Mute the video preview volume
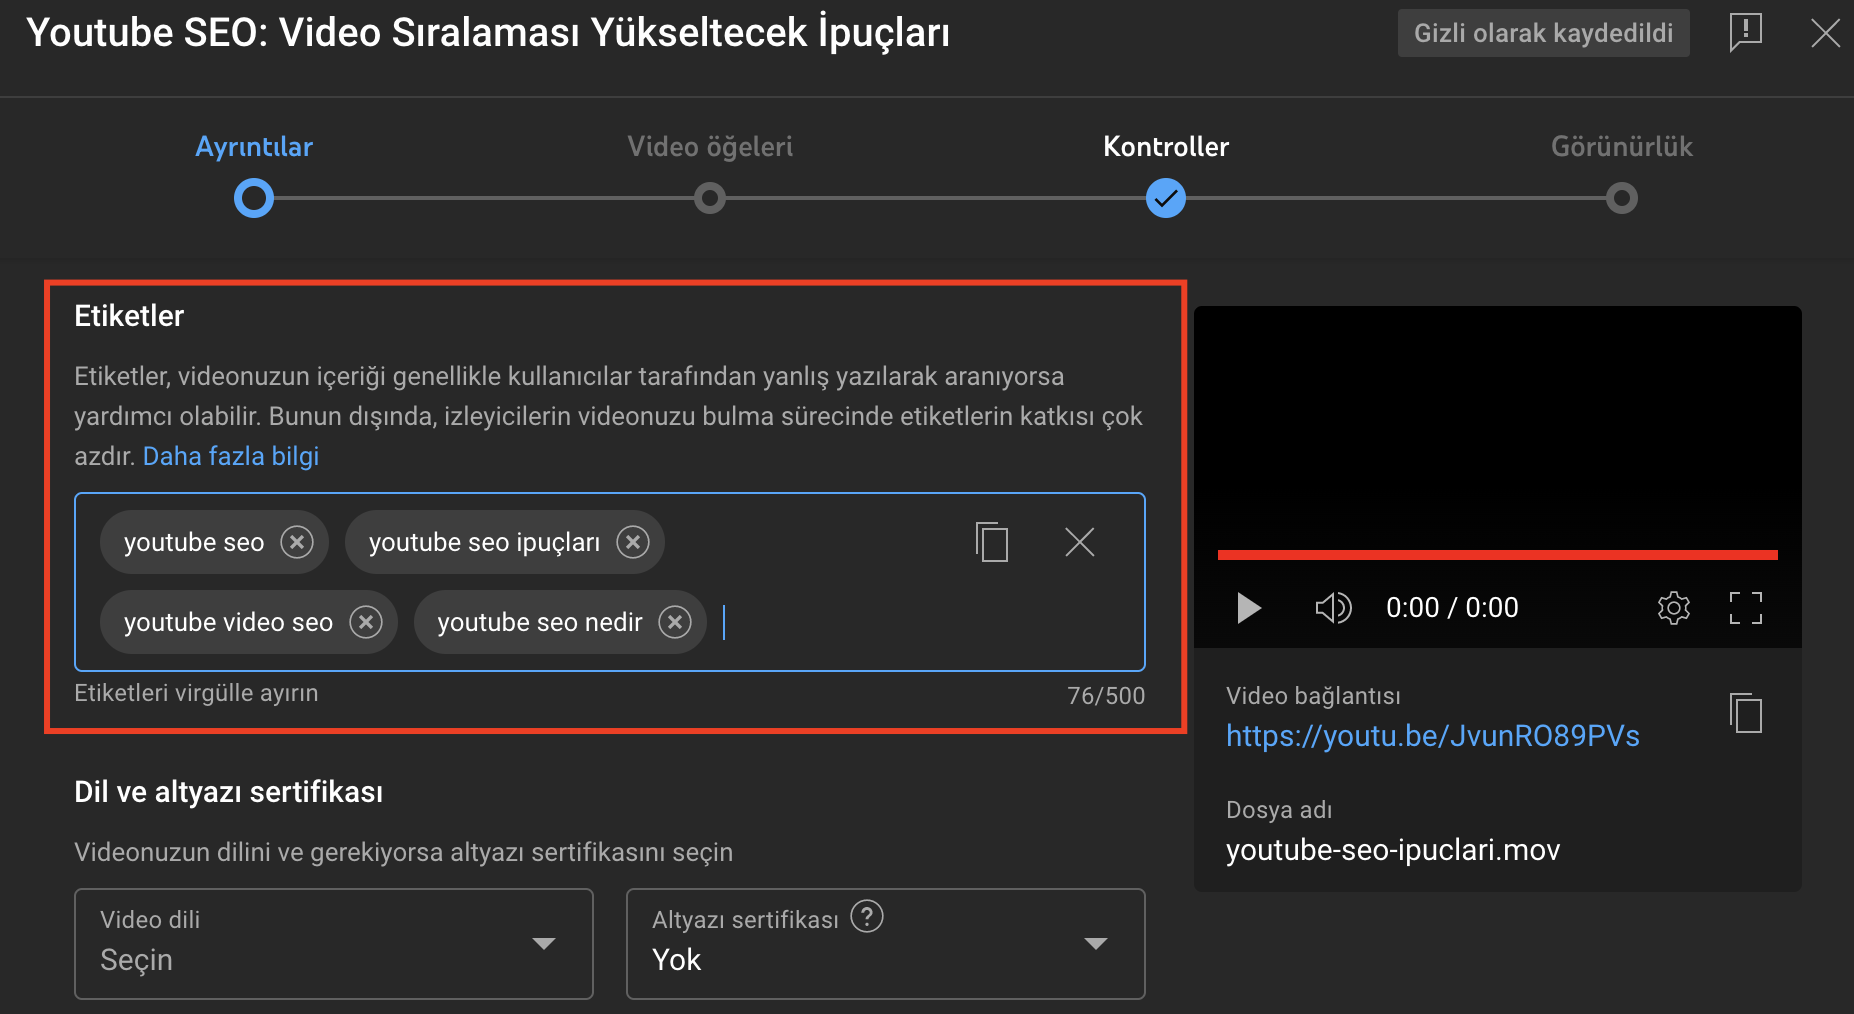 [1333, 607]
